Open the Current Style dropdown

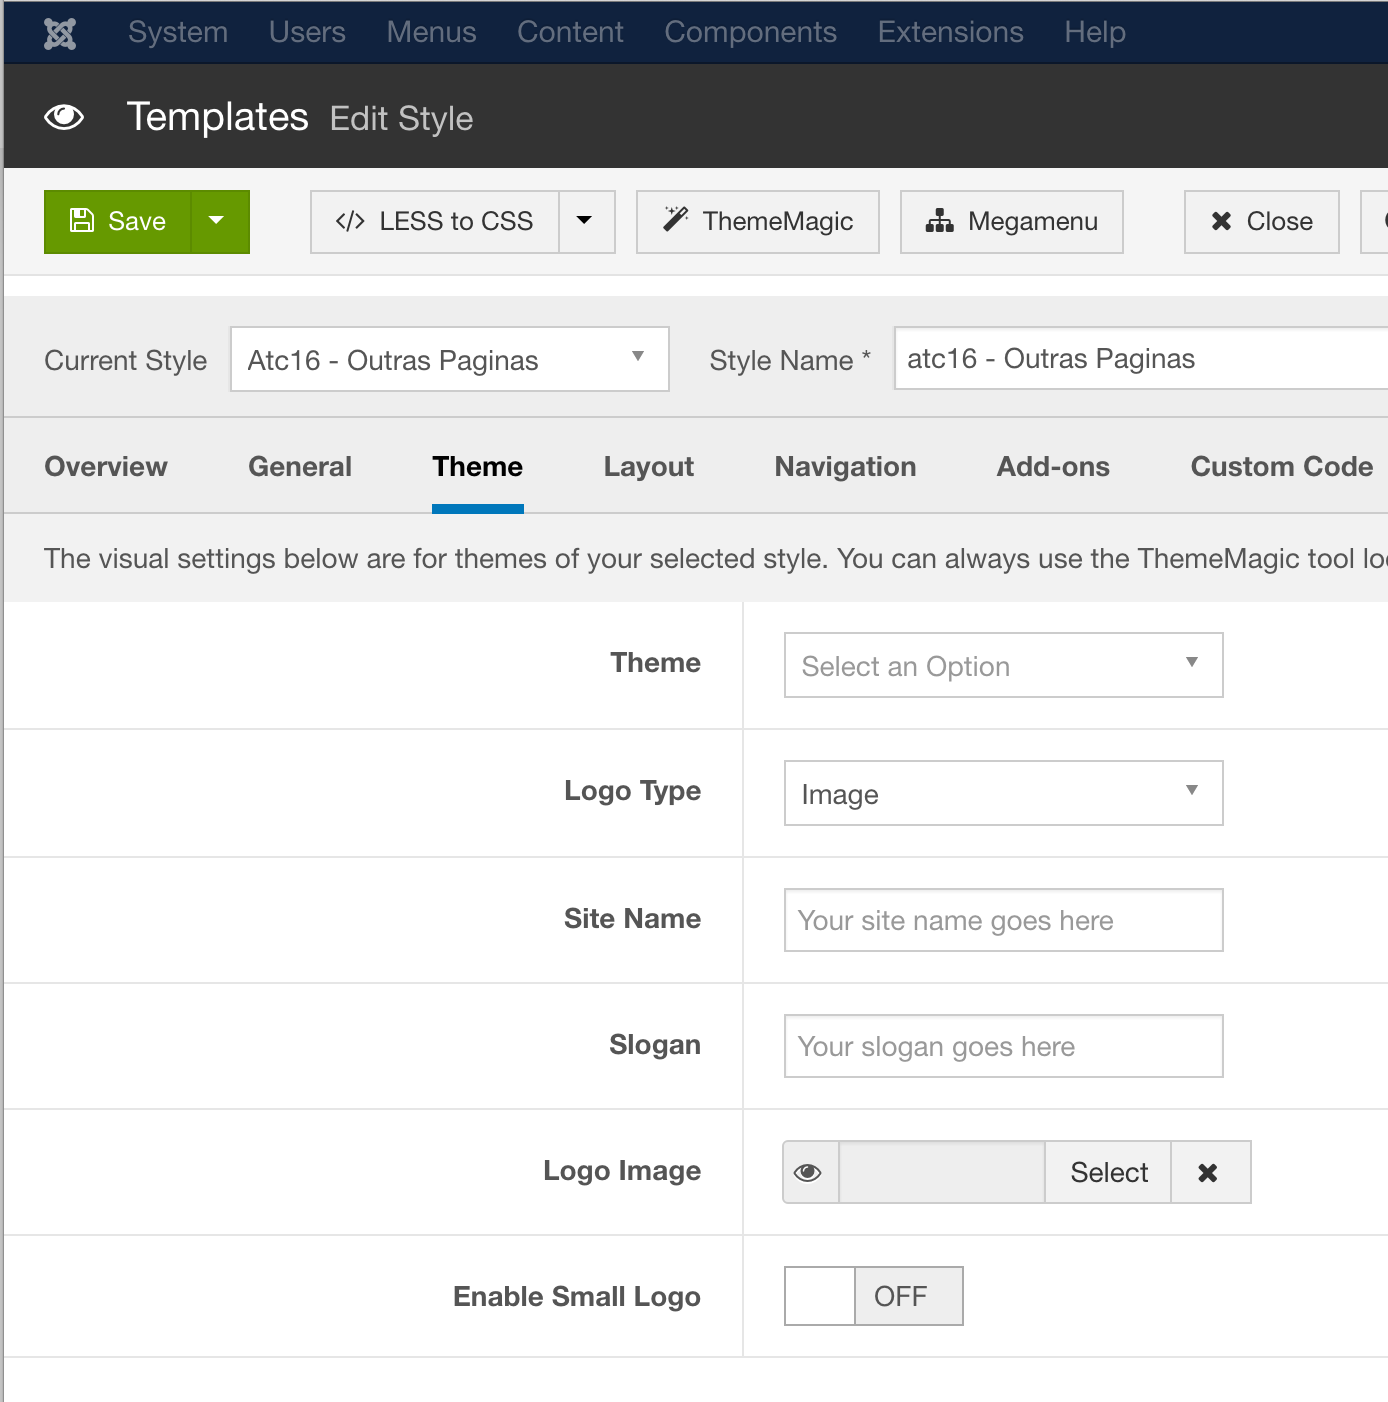click(x=449, y=359)
